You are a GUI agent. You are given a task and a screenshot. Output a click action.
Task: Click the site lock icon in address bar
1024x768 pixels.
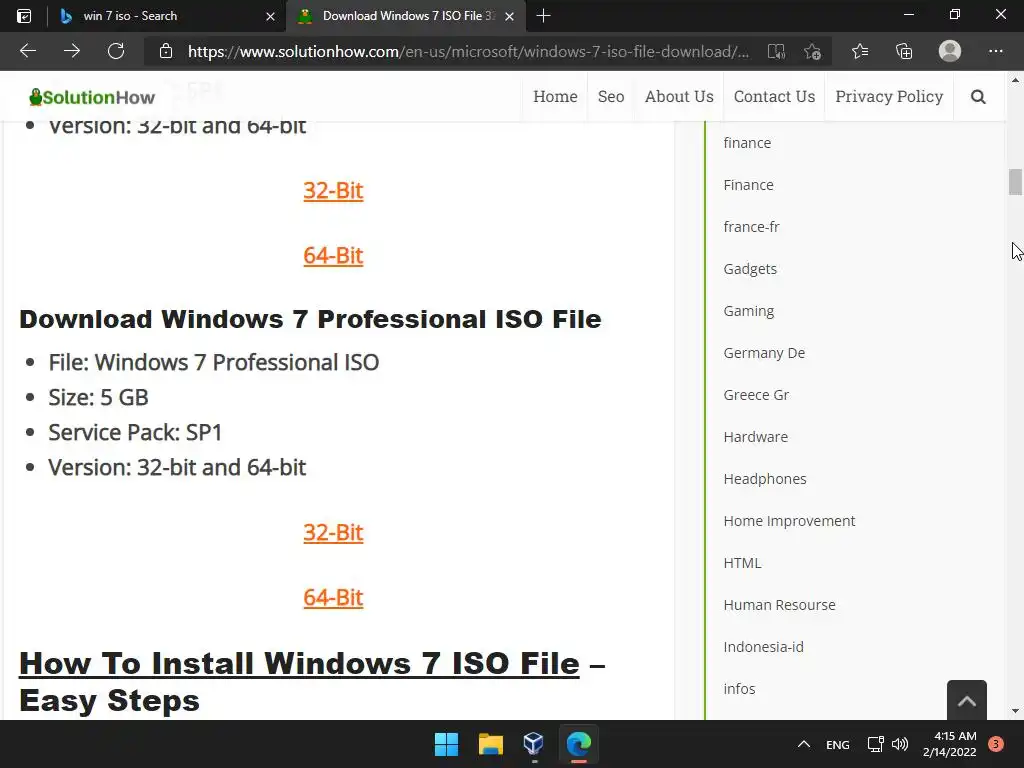(x=166, y=51)
